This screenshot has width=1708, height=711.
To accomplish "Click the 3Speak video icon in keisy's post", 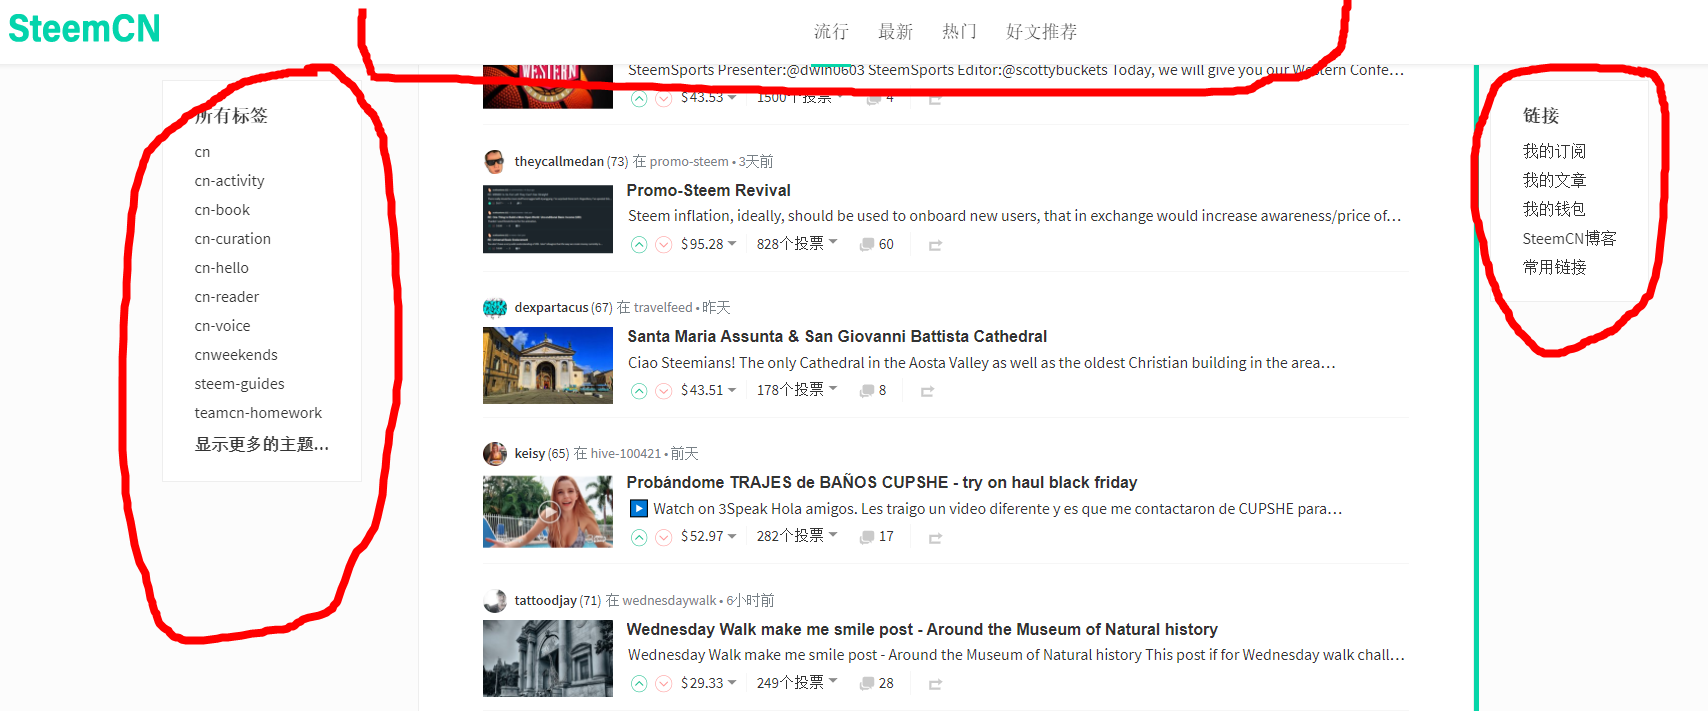I will (x=638, y=508).
